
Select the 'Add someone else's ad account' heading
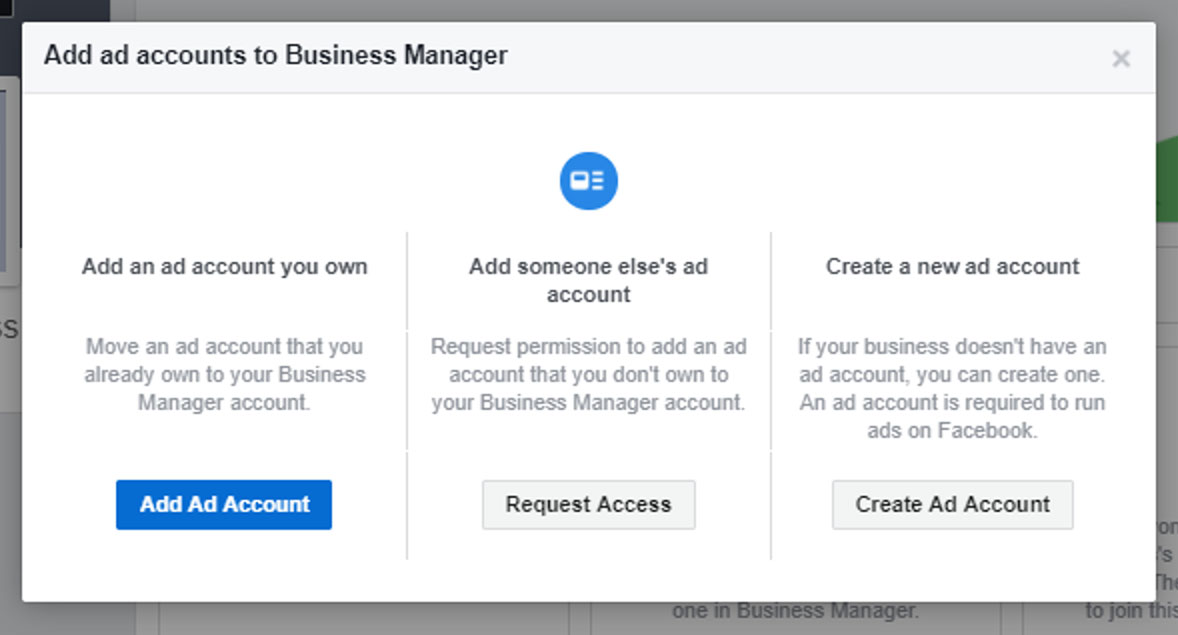(588, 281)
